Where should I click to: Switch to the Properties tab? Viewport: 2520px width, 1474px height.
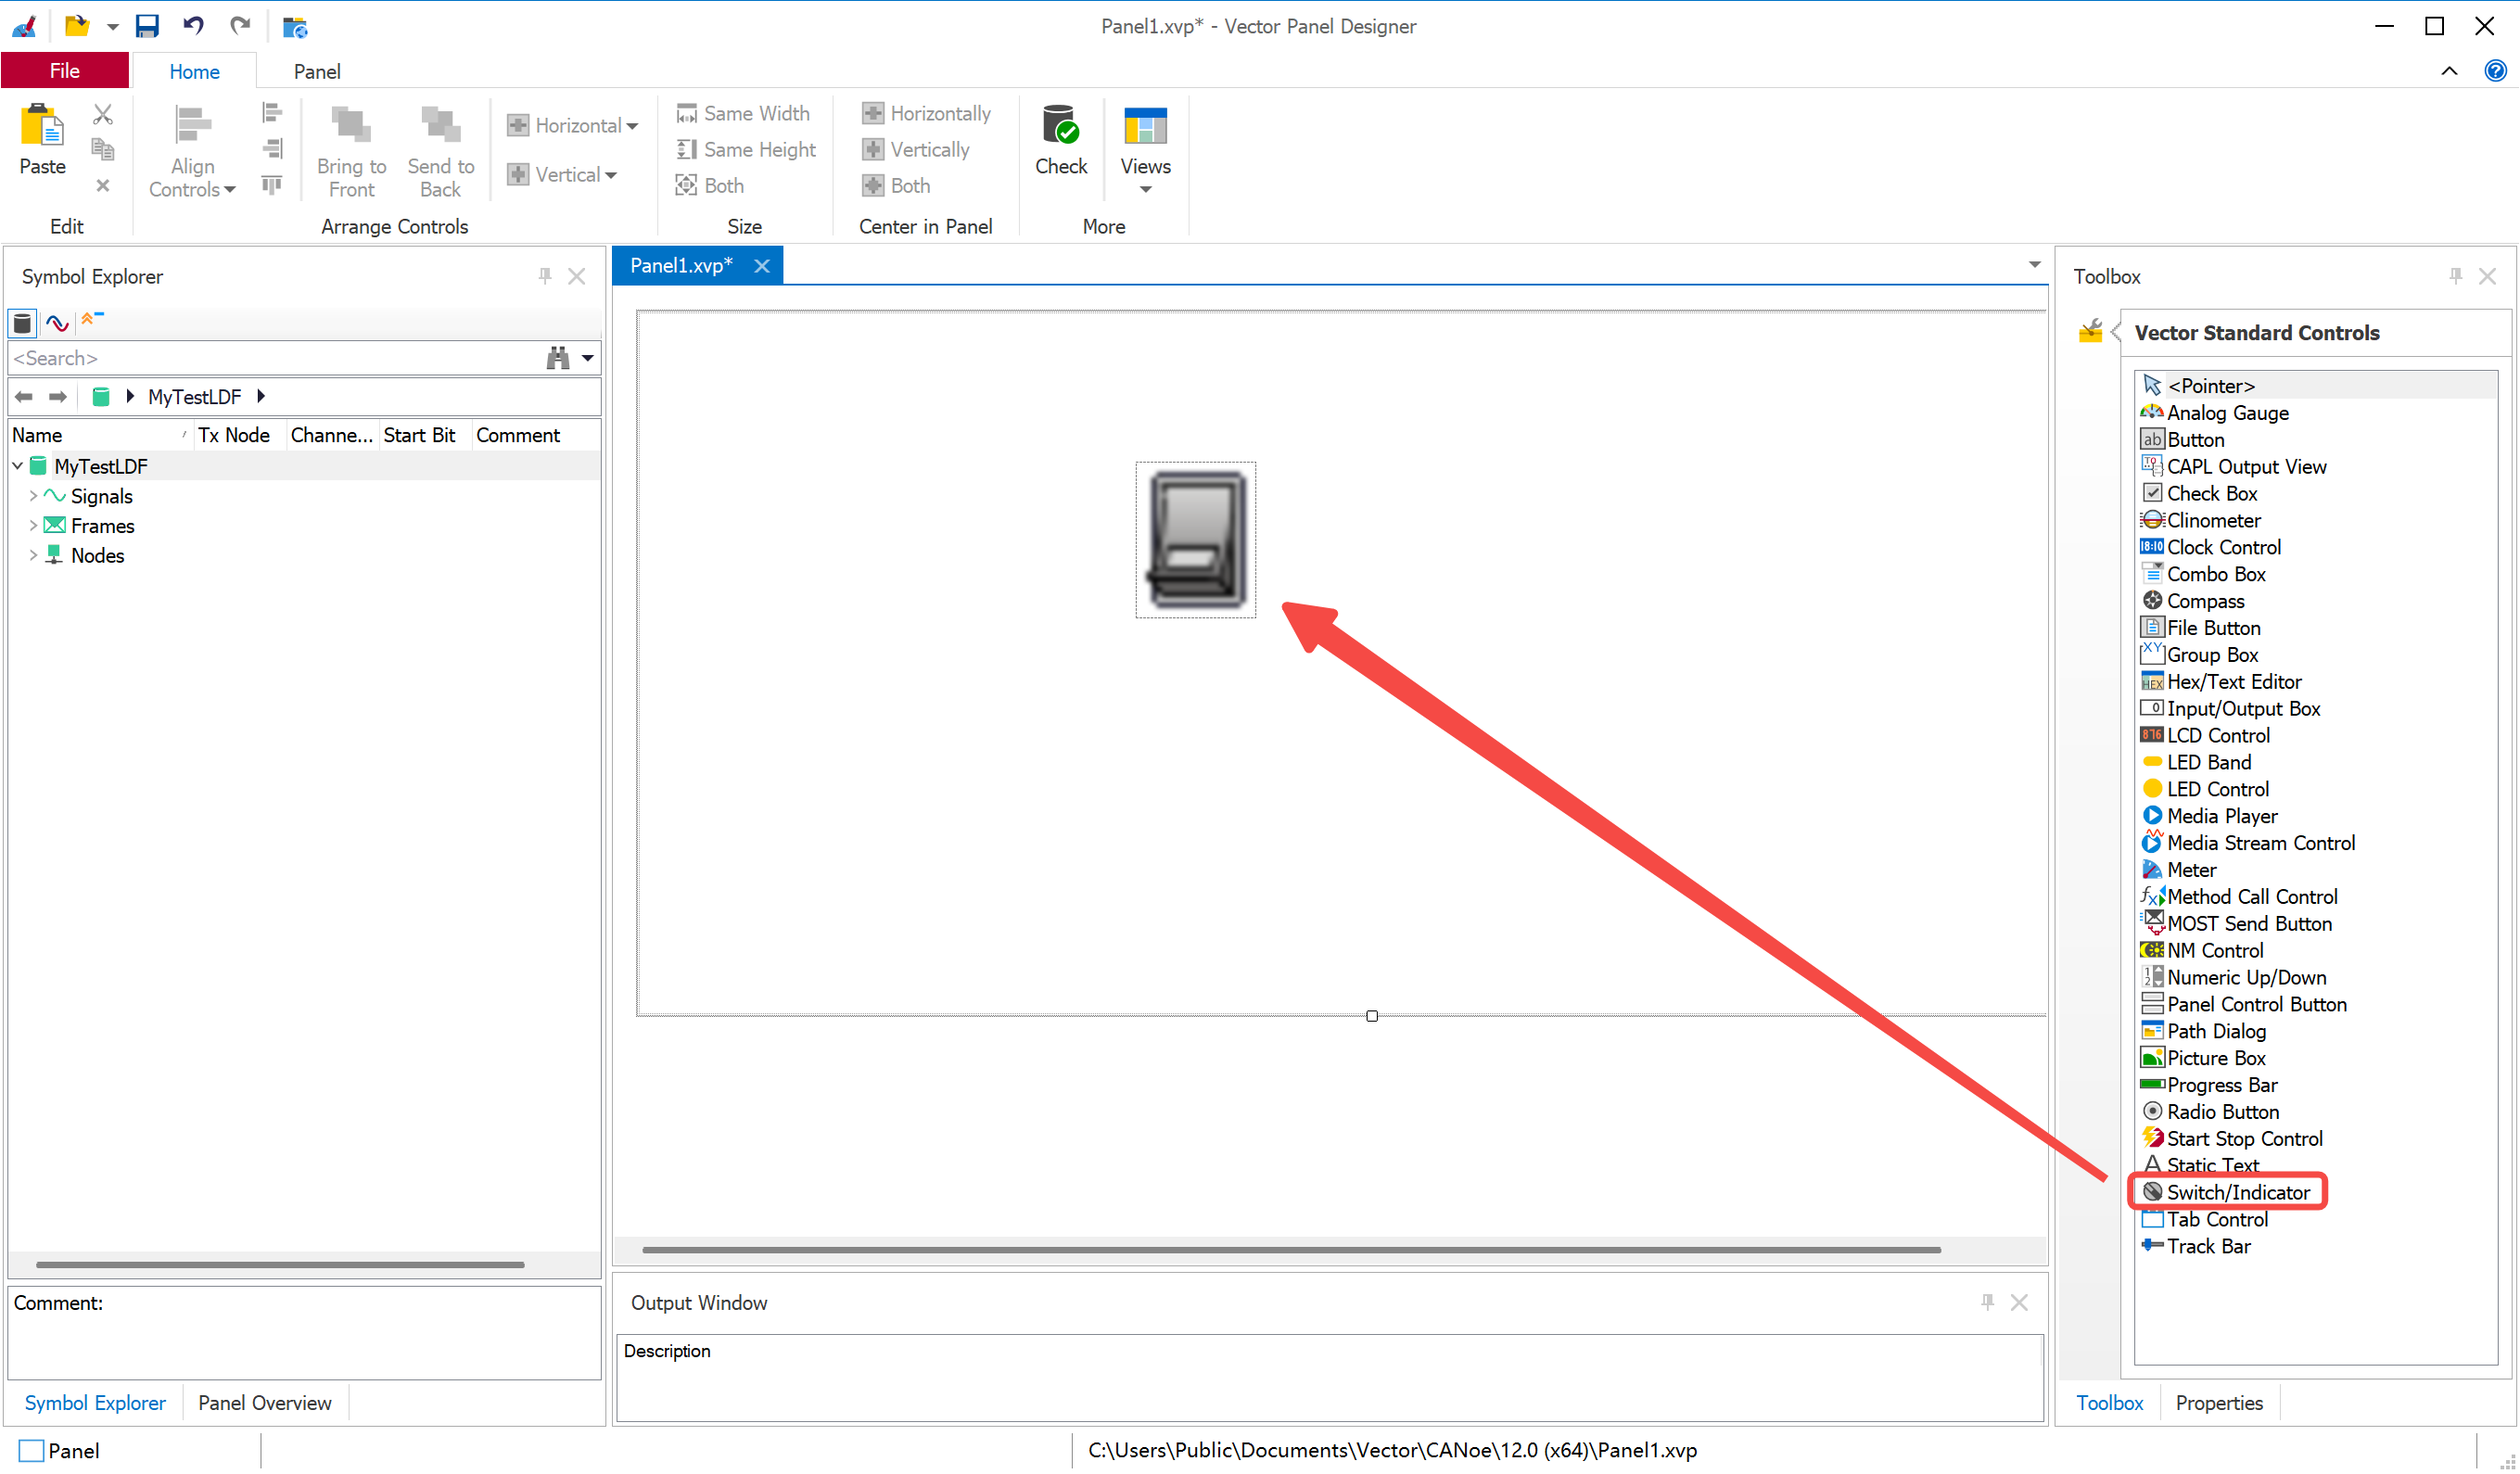point(2218,1403)
